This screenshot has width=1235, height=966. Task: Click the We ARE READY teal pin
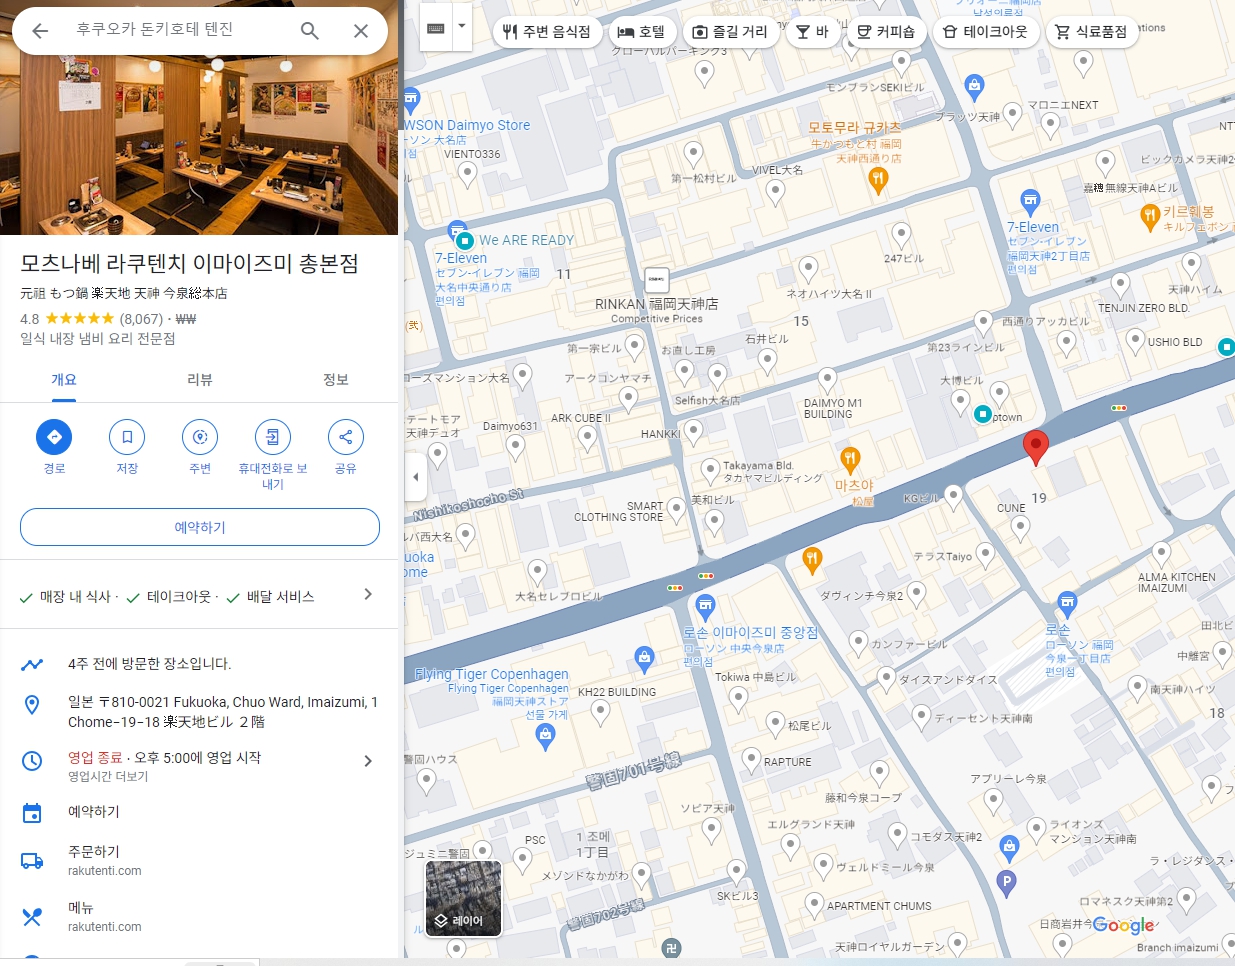pyautogui.click(x=464, y=241)
